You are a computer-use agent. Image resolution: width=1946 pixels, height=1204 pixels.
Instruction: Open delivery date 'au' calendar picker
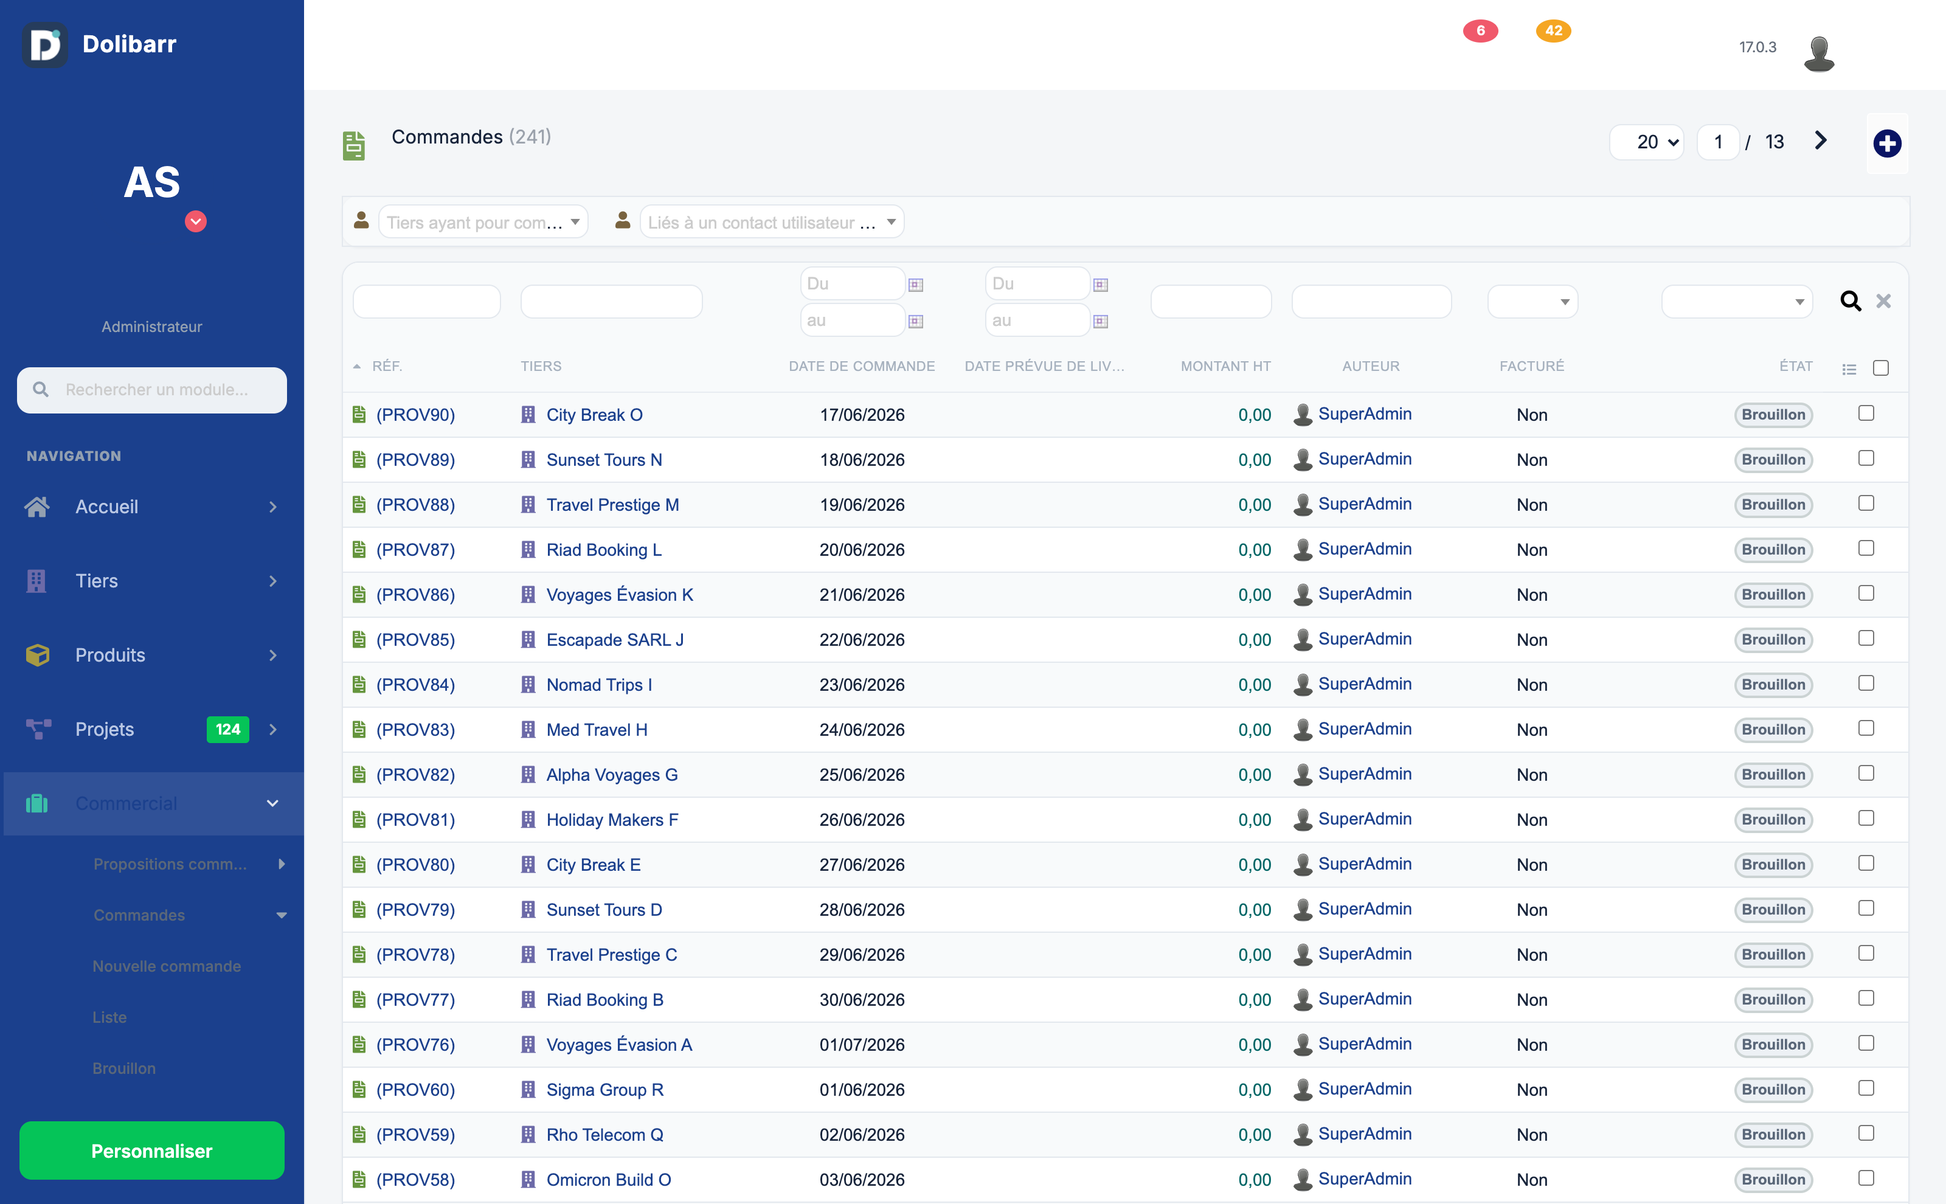[x=1100, y=321]
